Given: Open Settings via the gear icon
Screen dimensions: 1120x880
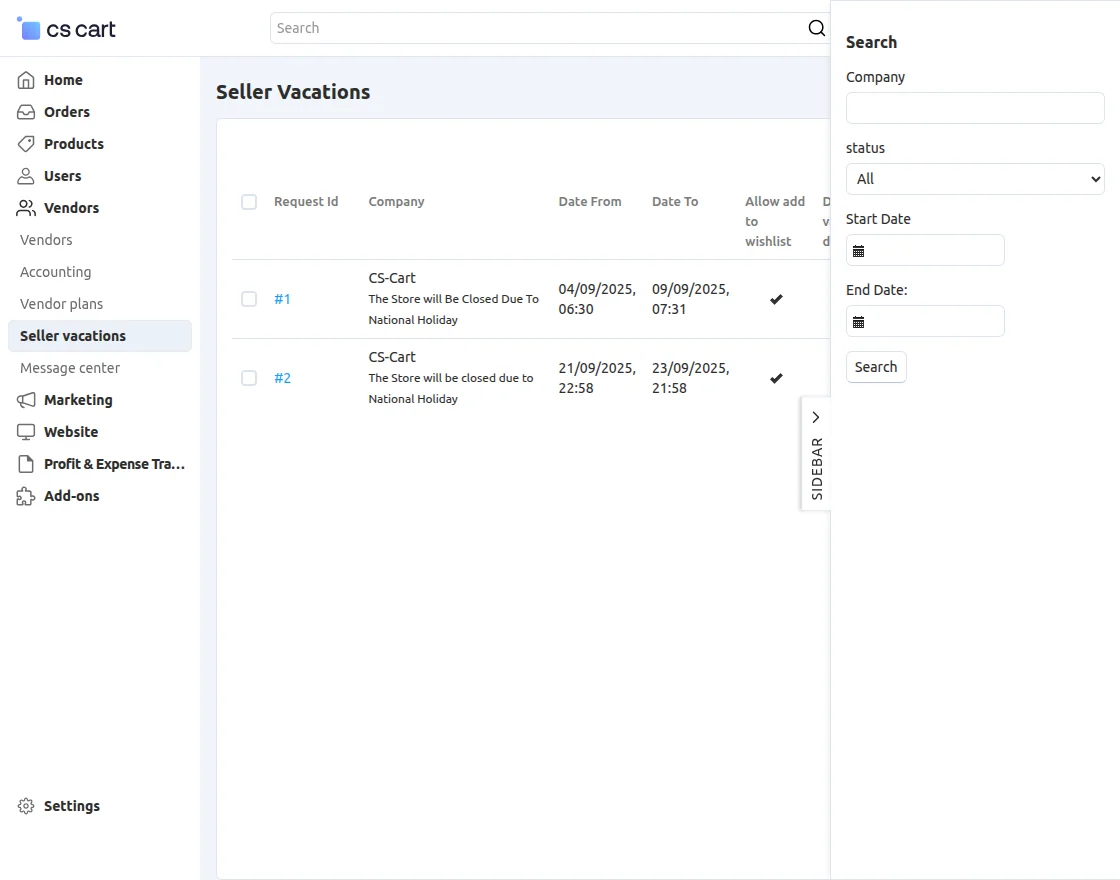Looking at the screenshot, I should click(x=26, y=806).
